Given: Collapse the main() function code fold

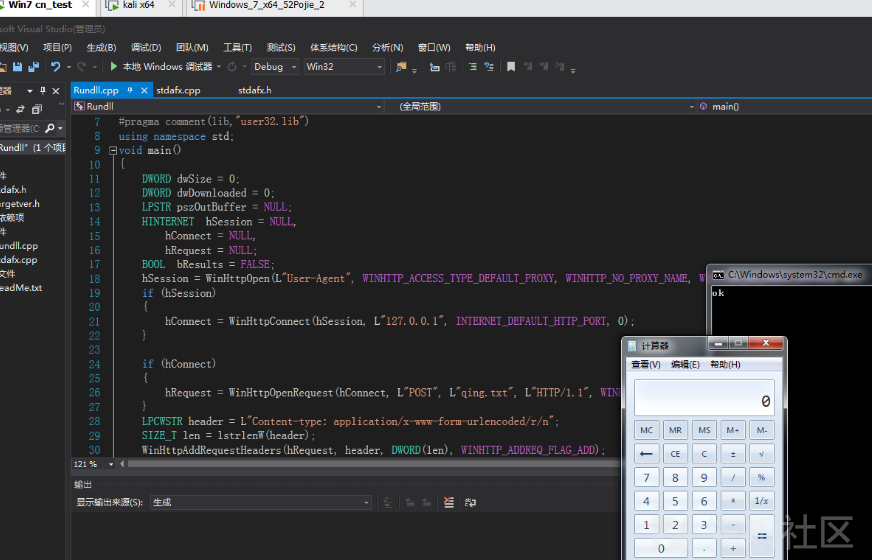Looking at the screenshot, I should [112, 151].
